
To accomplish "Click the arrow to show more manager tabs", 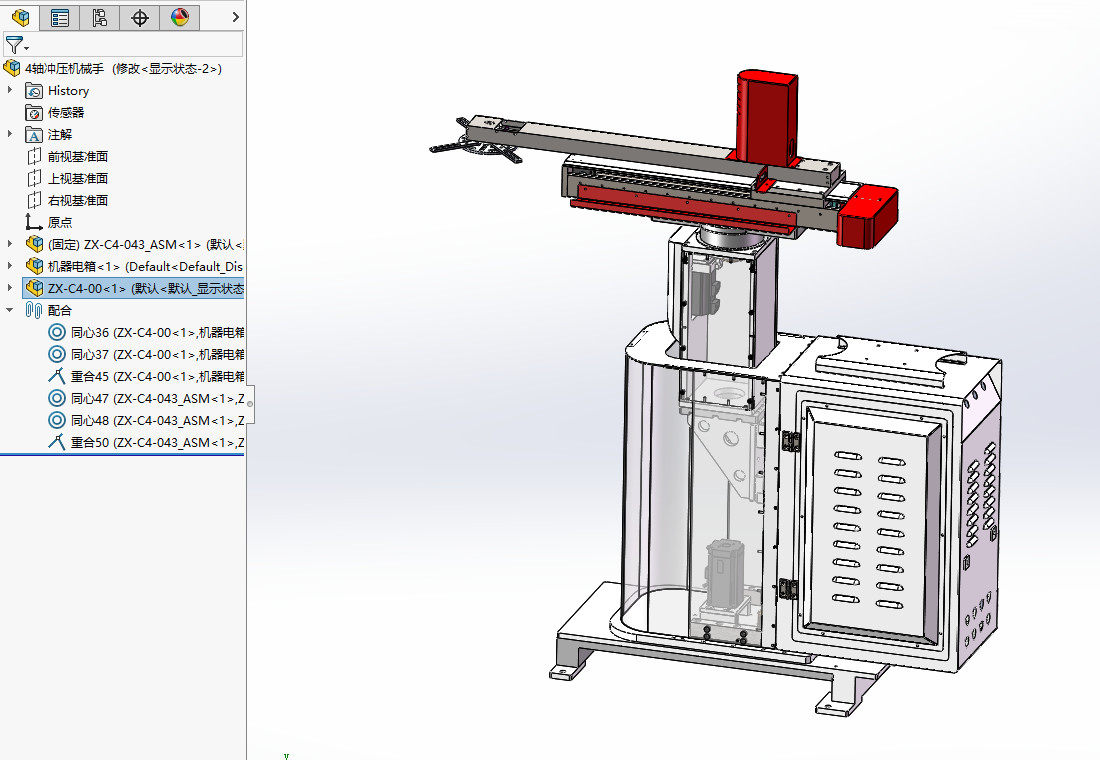I will click(236, 17).
